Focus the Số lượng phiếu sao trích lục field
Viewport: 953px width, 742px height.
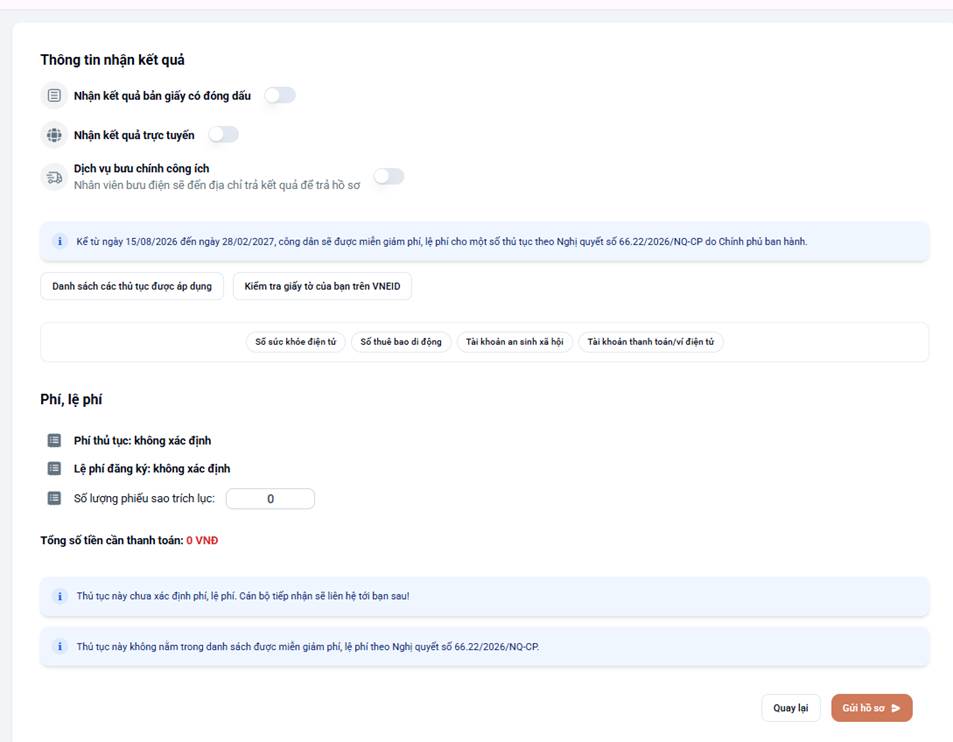click(270, 499)
